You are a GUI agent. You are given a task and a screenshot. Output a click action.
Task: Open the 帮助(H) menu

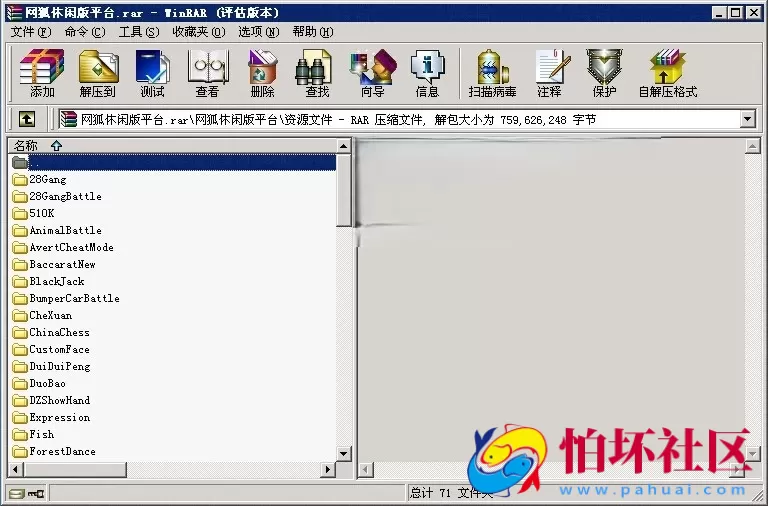313,32
